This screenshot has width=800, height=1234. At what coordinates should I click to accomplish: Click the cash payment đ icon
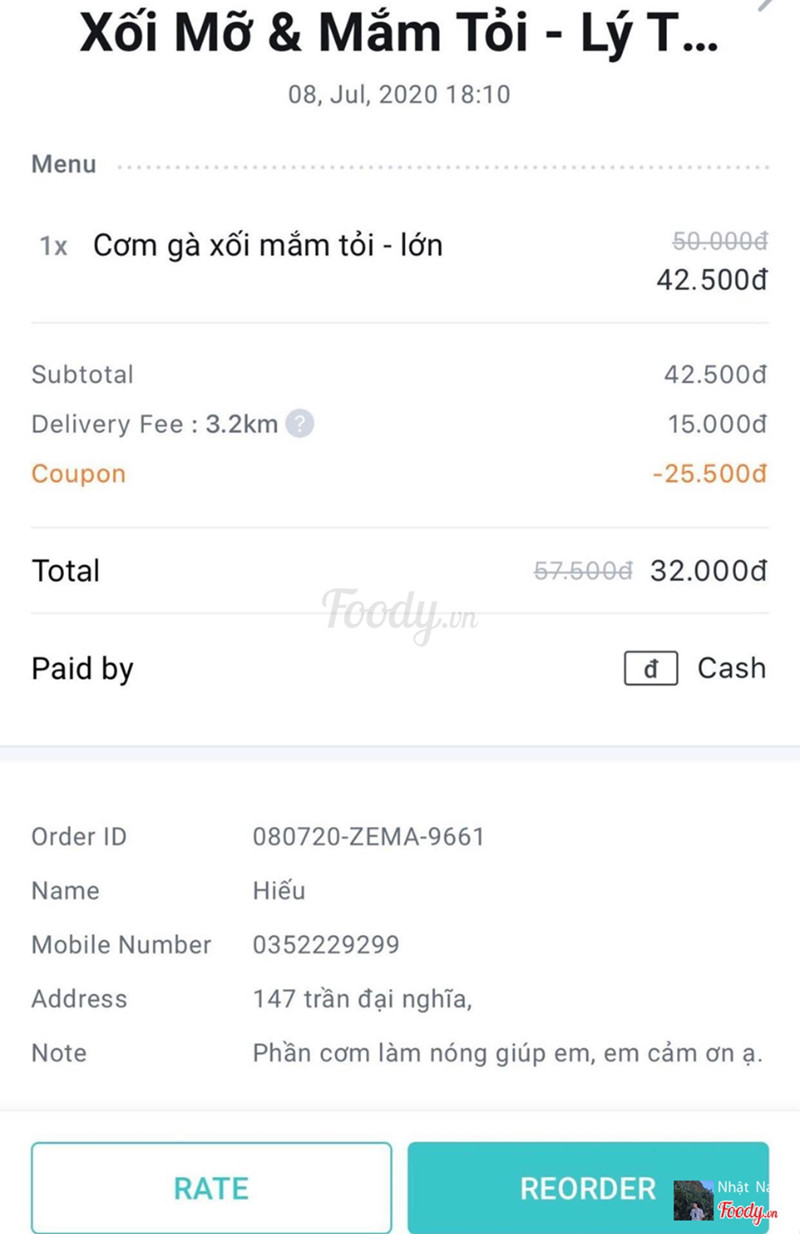(x=651, y=669)
